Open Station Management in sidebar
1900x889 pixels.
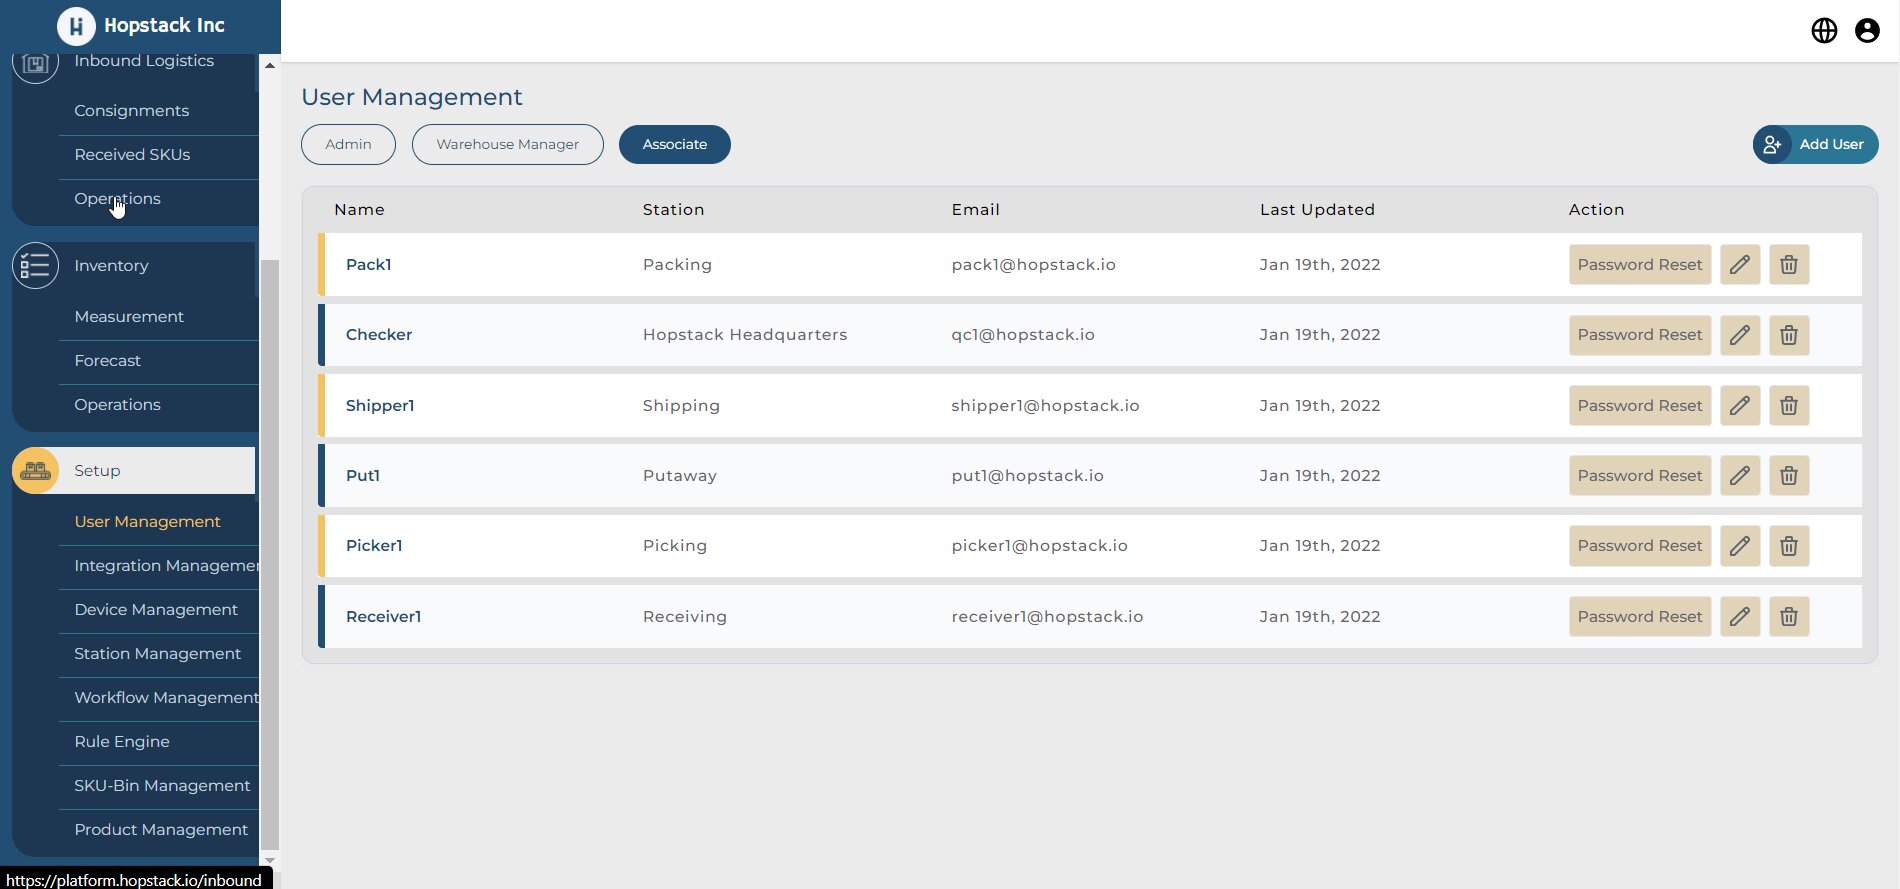point(157,654)
